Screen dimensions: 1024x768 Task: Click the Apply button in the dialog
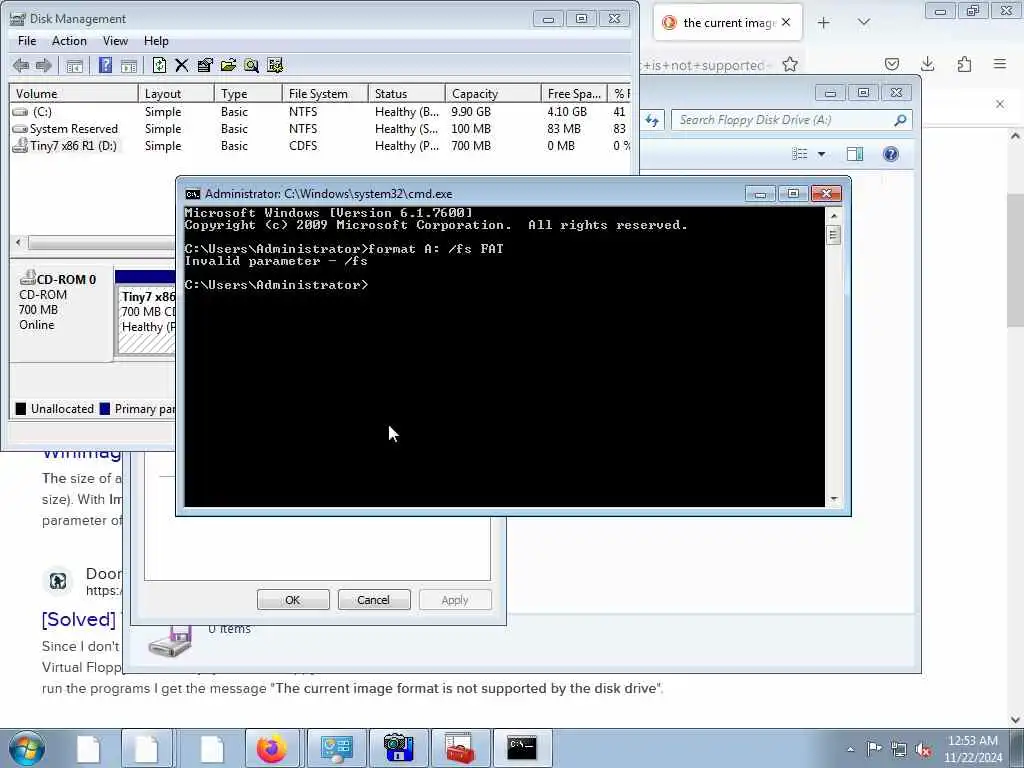point(455,600)
